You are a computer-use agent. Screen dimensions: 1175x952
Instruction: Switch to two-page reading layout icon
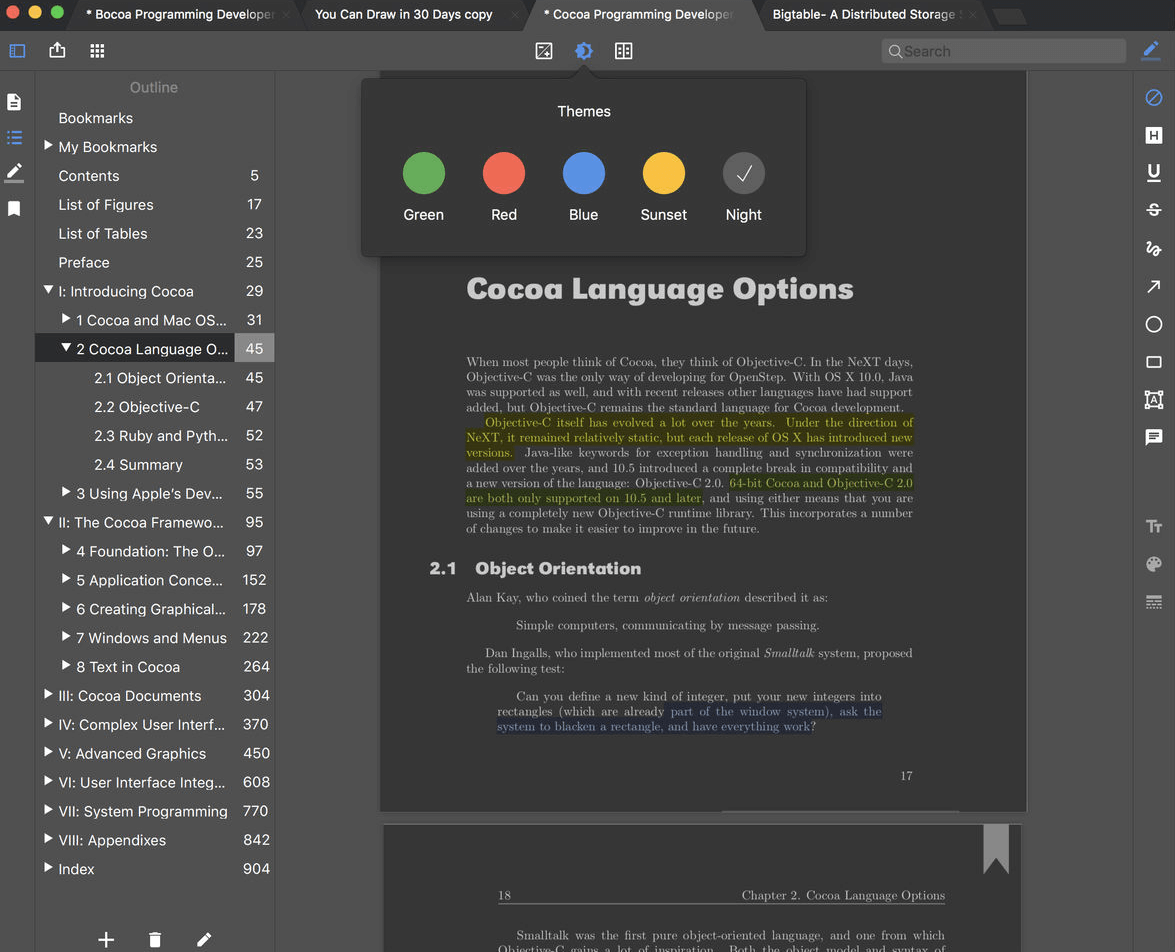click(623, 51)
